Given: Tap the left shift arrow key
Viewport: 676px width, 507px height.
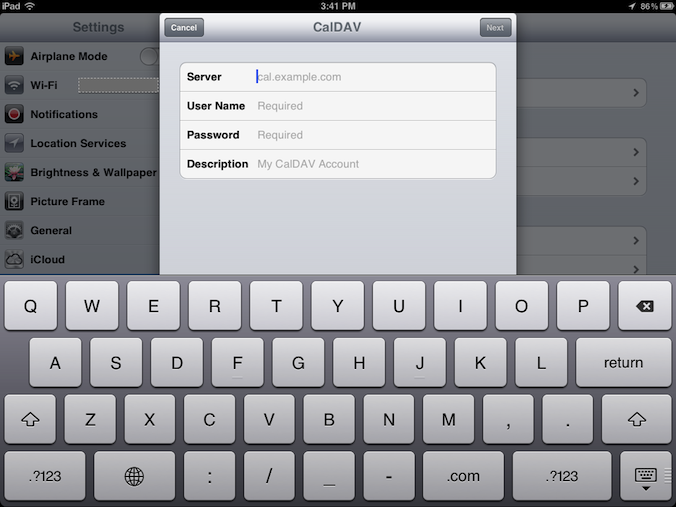Looking at the screenshot, I should point(30,419).
